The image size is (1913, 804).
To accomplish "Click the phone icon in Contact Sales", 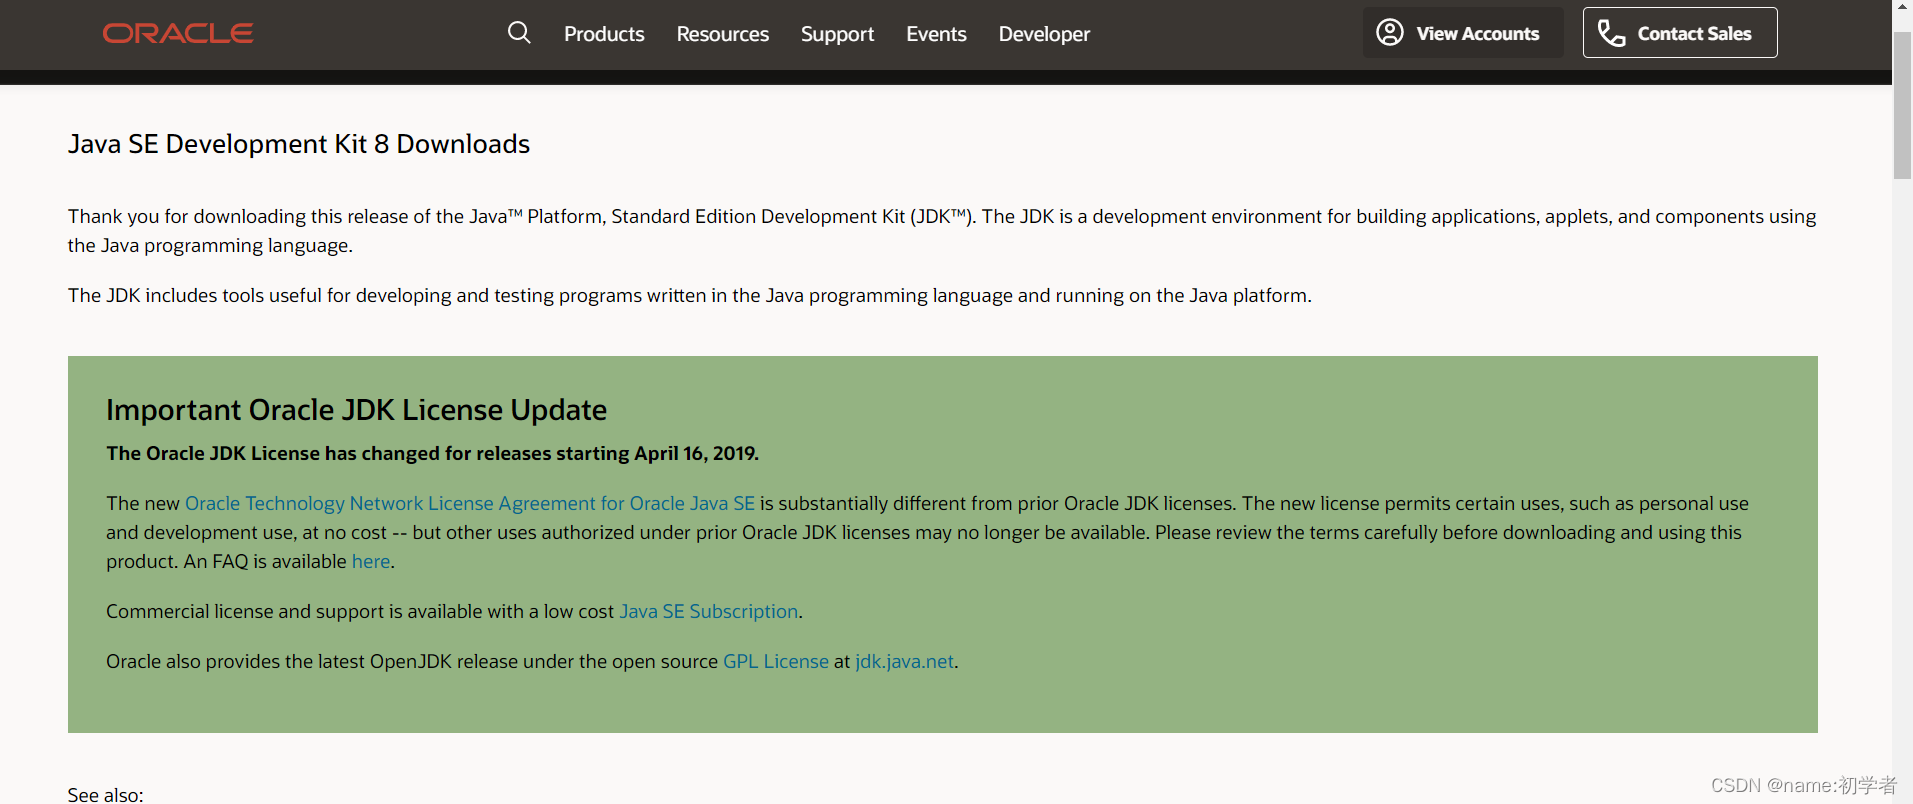I will [1611, 33].
